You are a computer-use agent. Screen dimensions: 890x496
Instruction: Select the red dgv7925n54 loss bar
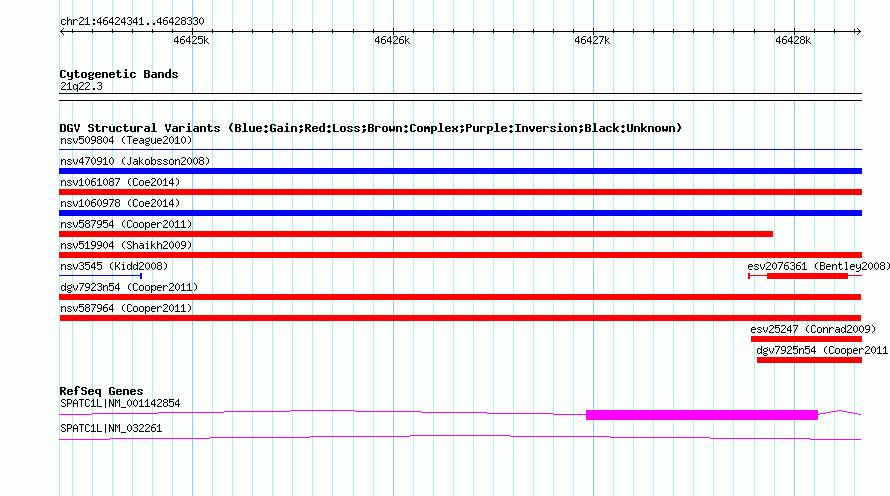(x=809, y=360)
